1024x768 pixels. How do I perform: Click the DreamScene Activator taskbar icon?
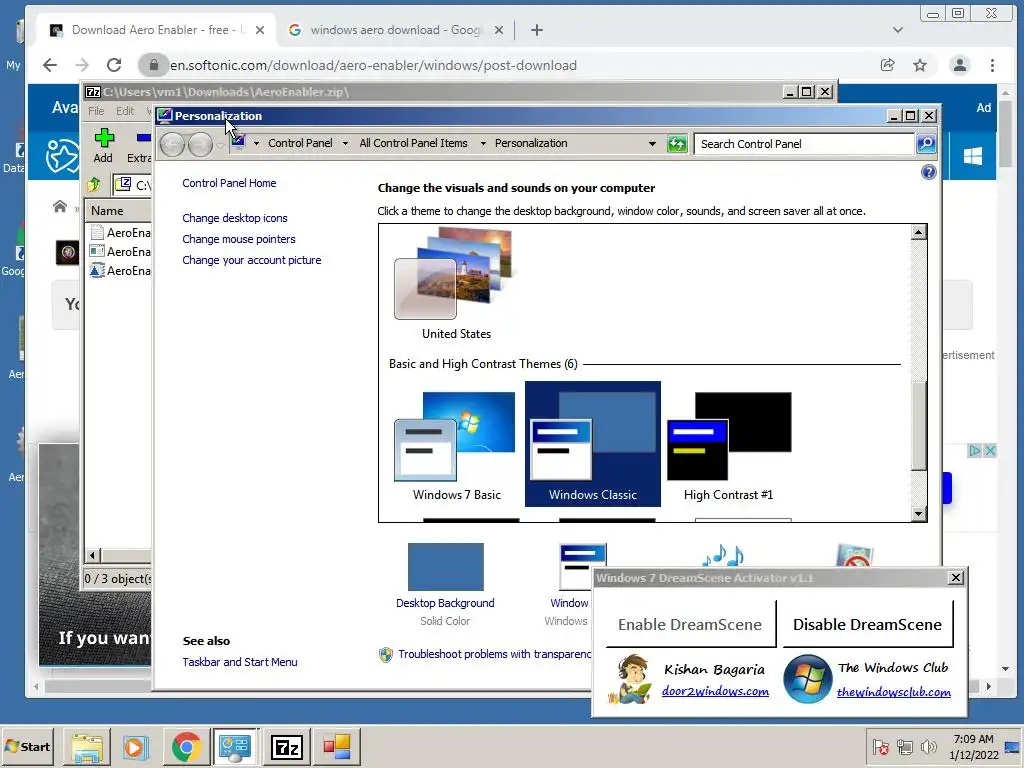(x=337, y=747)
